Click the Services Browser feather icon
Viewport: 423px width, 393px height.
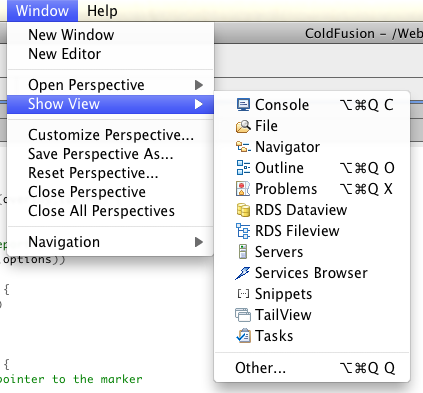coord(242,273)
